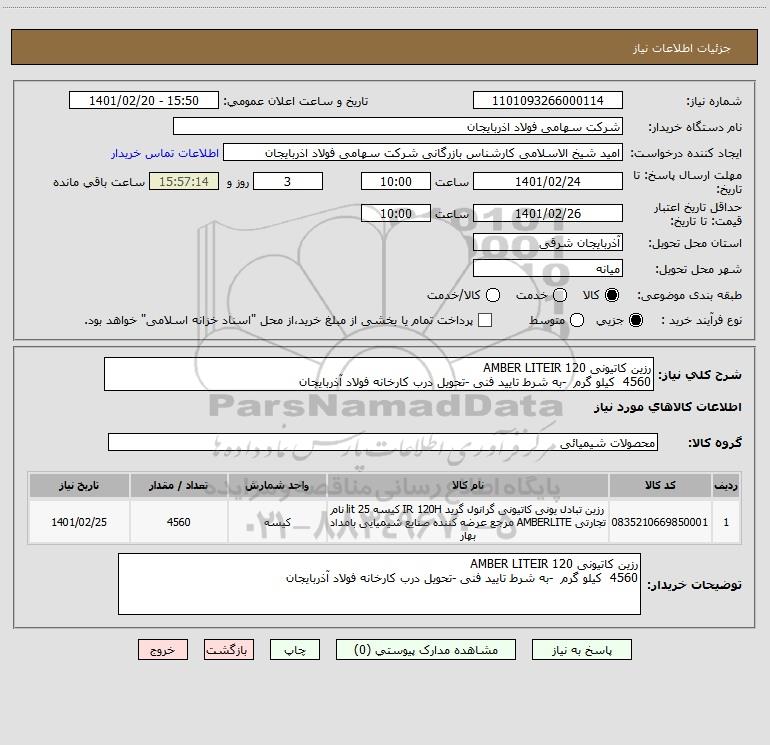
Task: Click the price validity time field 10:00
Action: (396, 213)
